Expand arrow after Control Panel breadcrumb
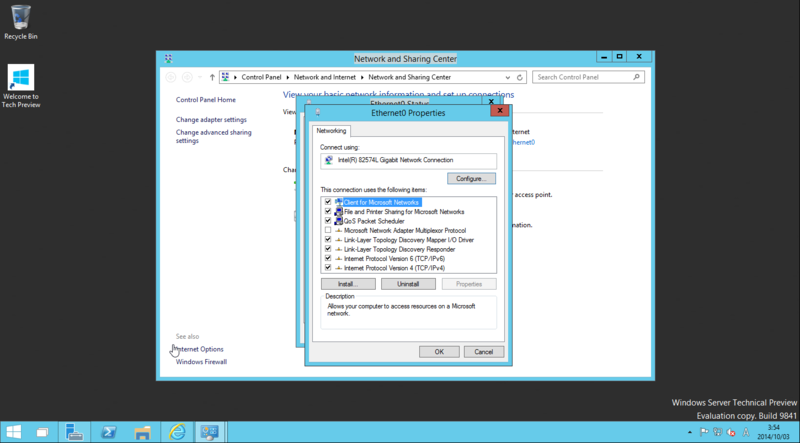The height and width of the screenshot is (443, 800). click(x=288, y=78)
